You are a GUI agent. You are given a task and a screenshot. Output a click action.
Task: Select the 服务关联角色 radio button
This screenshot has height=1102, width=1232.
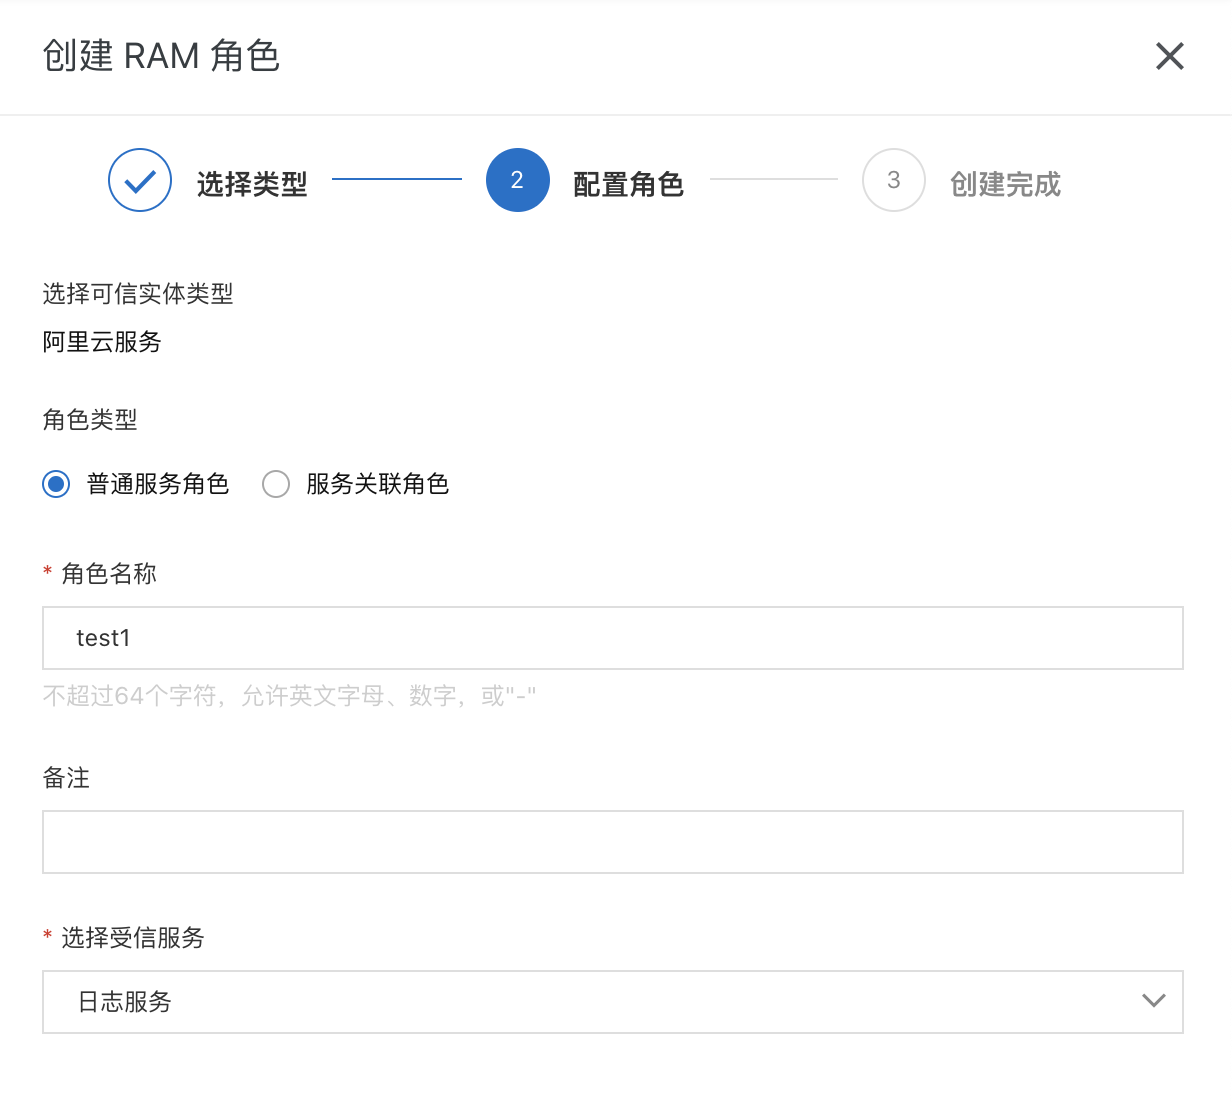click(x=276, y=484)
